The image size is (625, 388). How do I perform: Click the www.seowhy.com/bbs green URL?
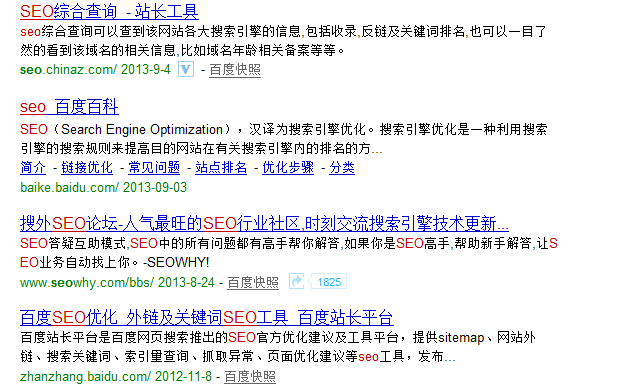point(87,282)
